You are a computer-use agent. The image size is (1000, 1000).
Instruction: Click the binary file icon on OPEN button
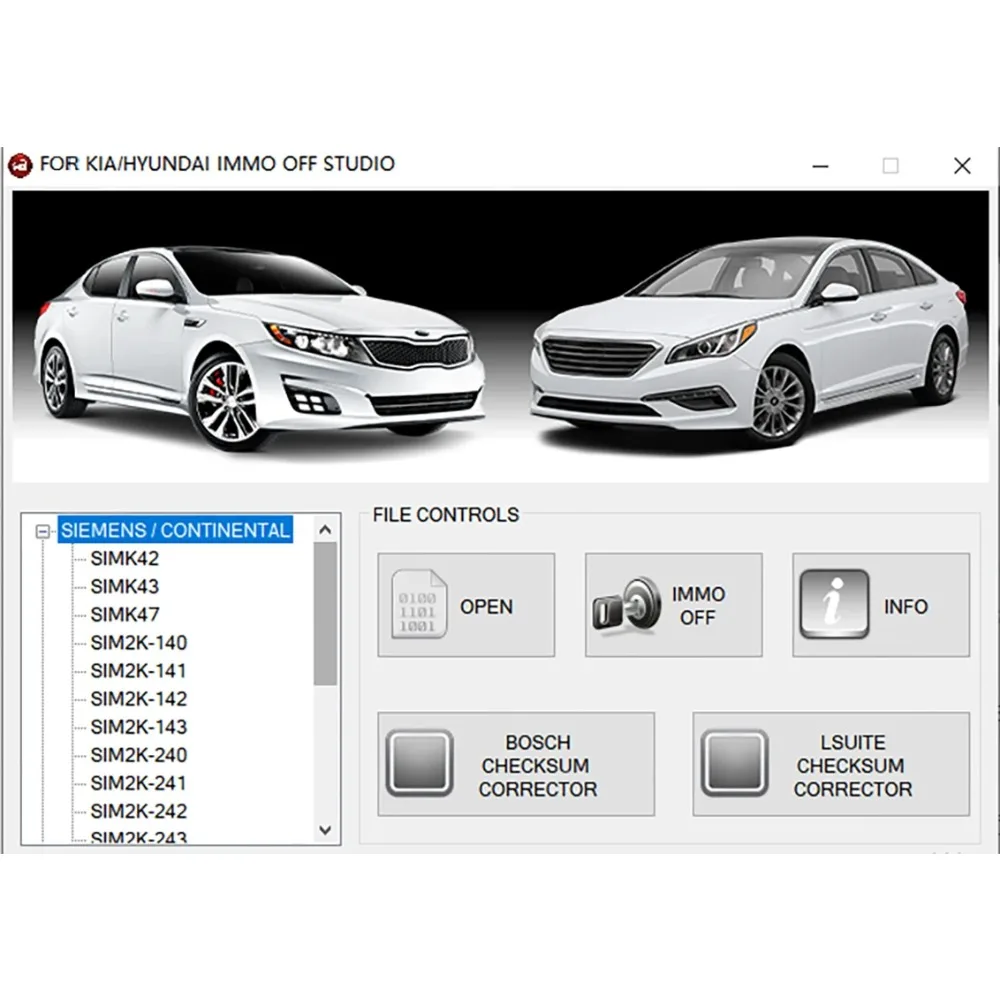(417, 605)
